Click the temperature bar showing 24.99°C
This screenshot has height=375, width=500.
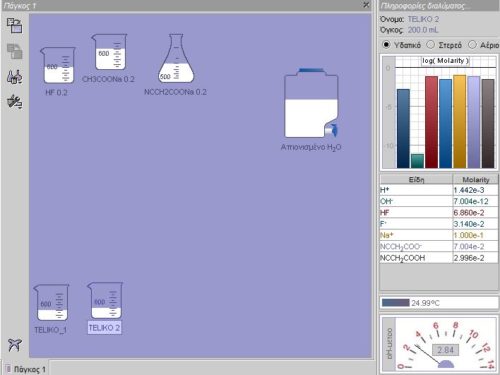click(396, 303)
